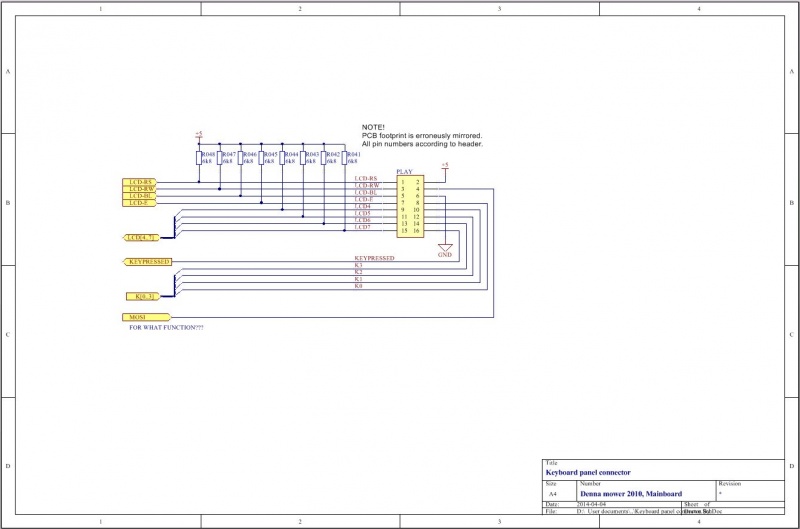Select resistor R047
Viewport: 800px width, 529px height.
click(220, 158)
